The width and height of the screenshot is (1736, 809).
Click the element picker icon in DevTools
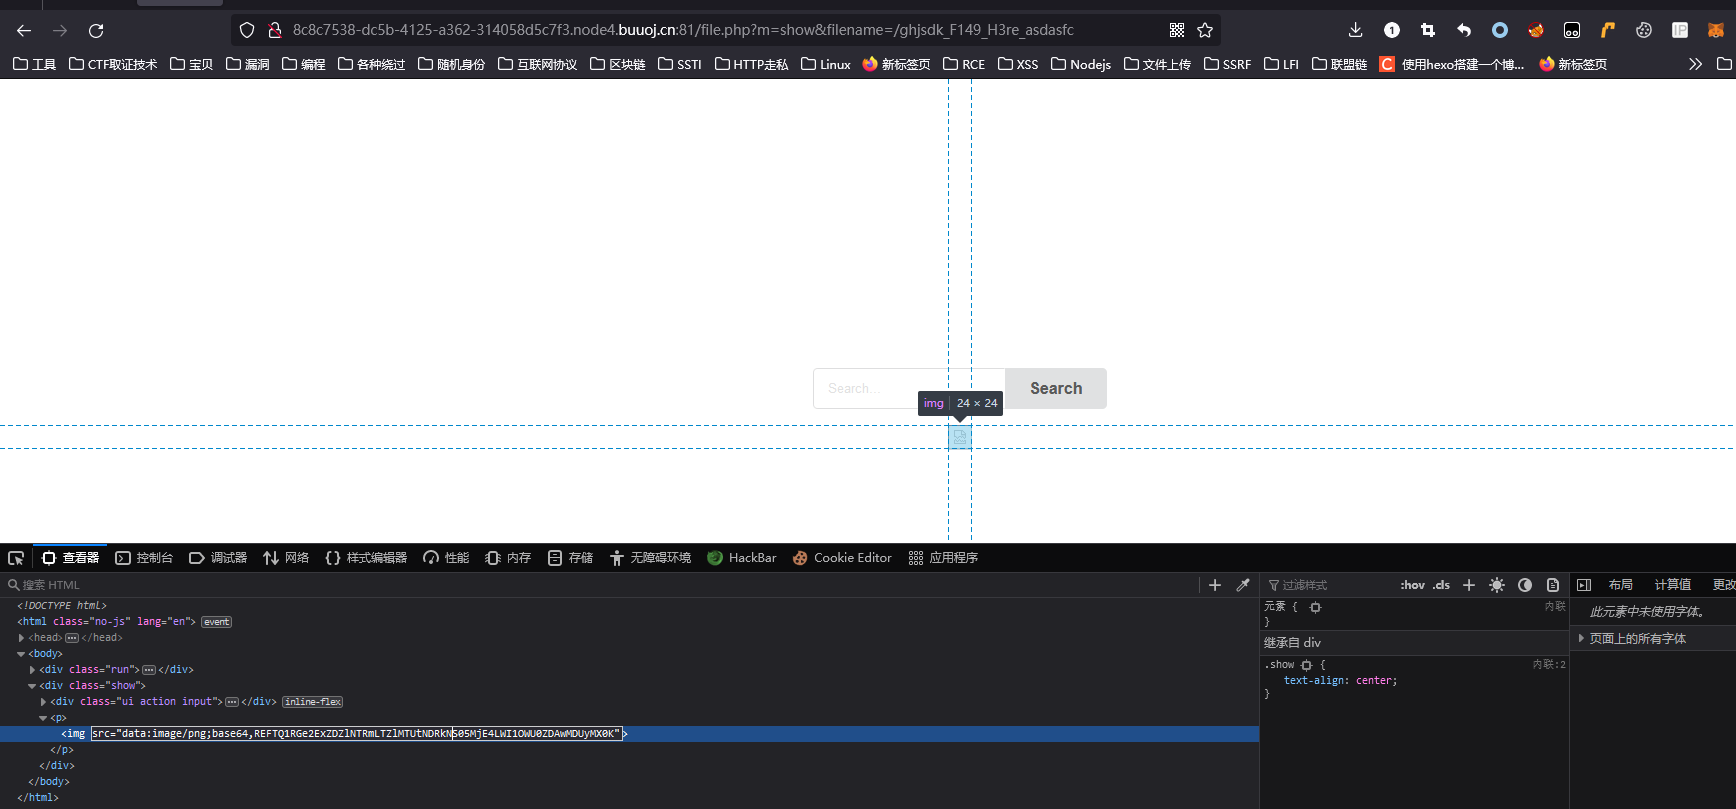coord(16,558)
